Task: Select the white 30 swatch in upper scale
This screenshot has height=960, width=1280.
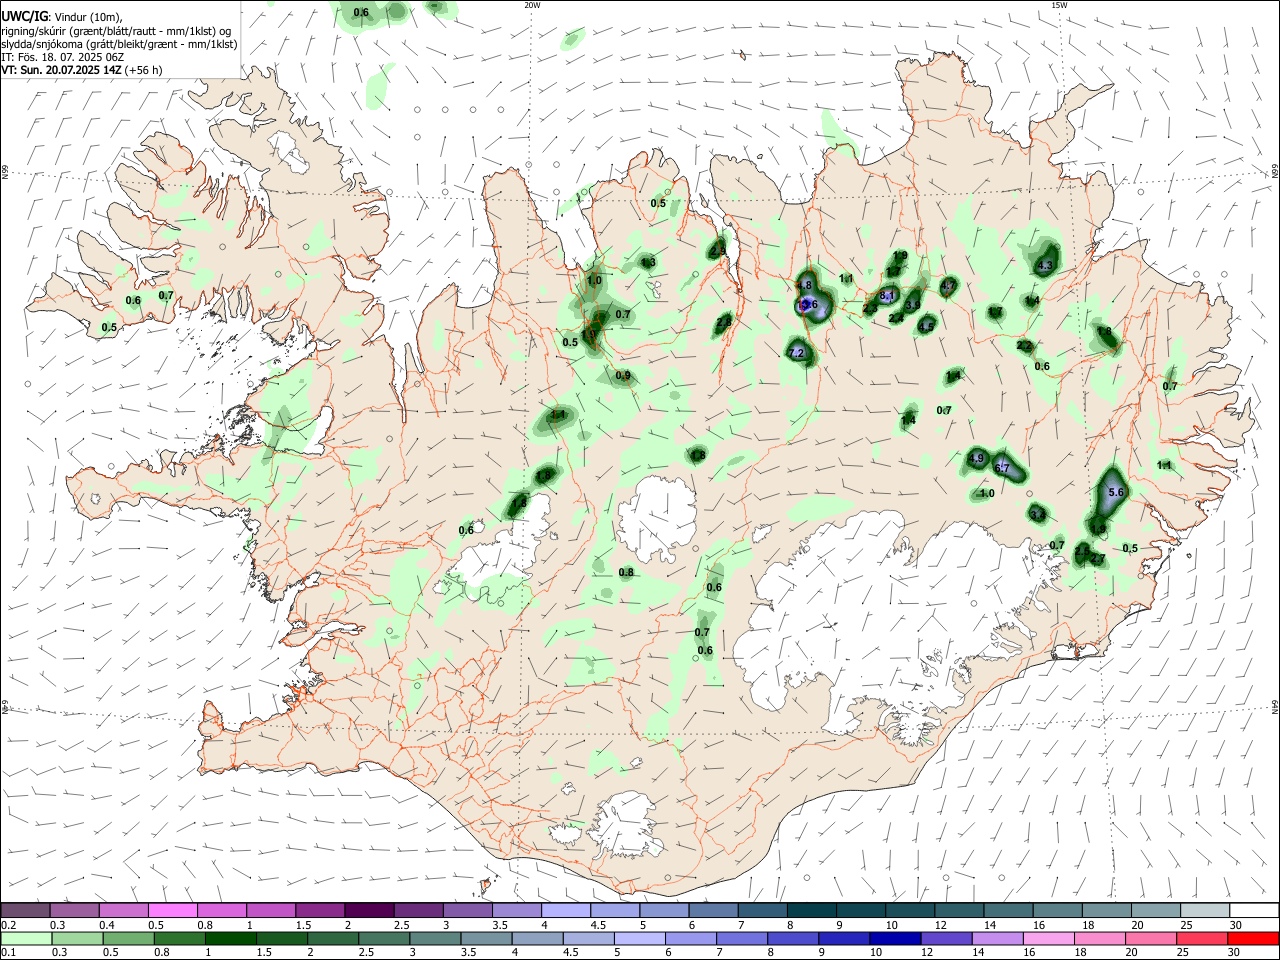Action: [1254, 911]
